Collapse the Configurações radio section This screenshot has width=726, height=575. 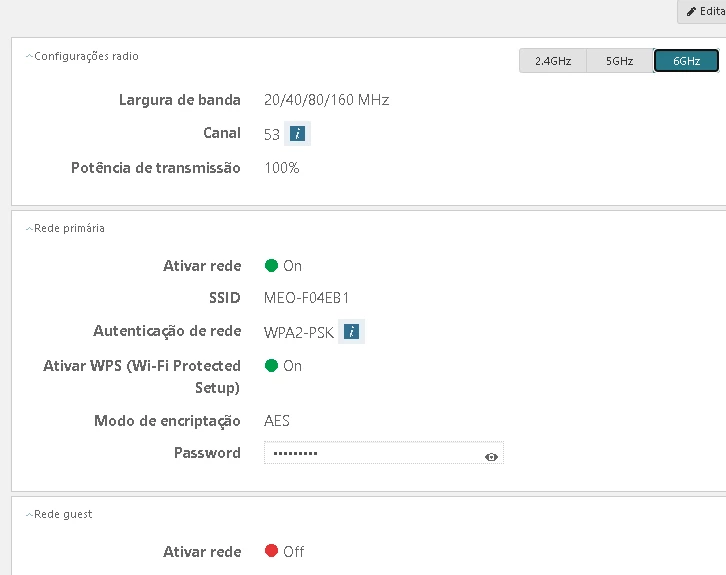click(29, 57)
